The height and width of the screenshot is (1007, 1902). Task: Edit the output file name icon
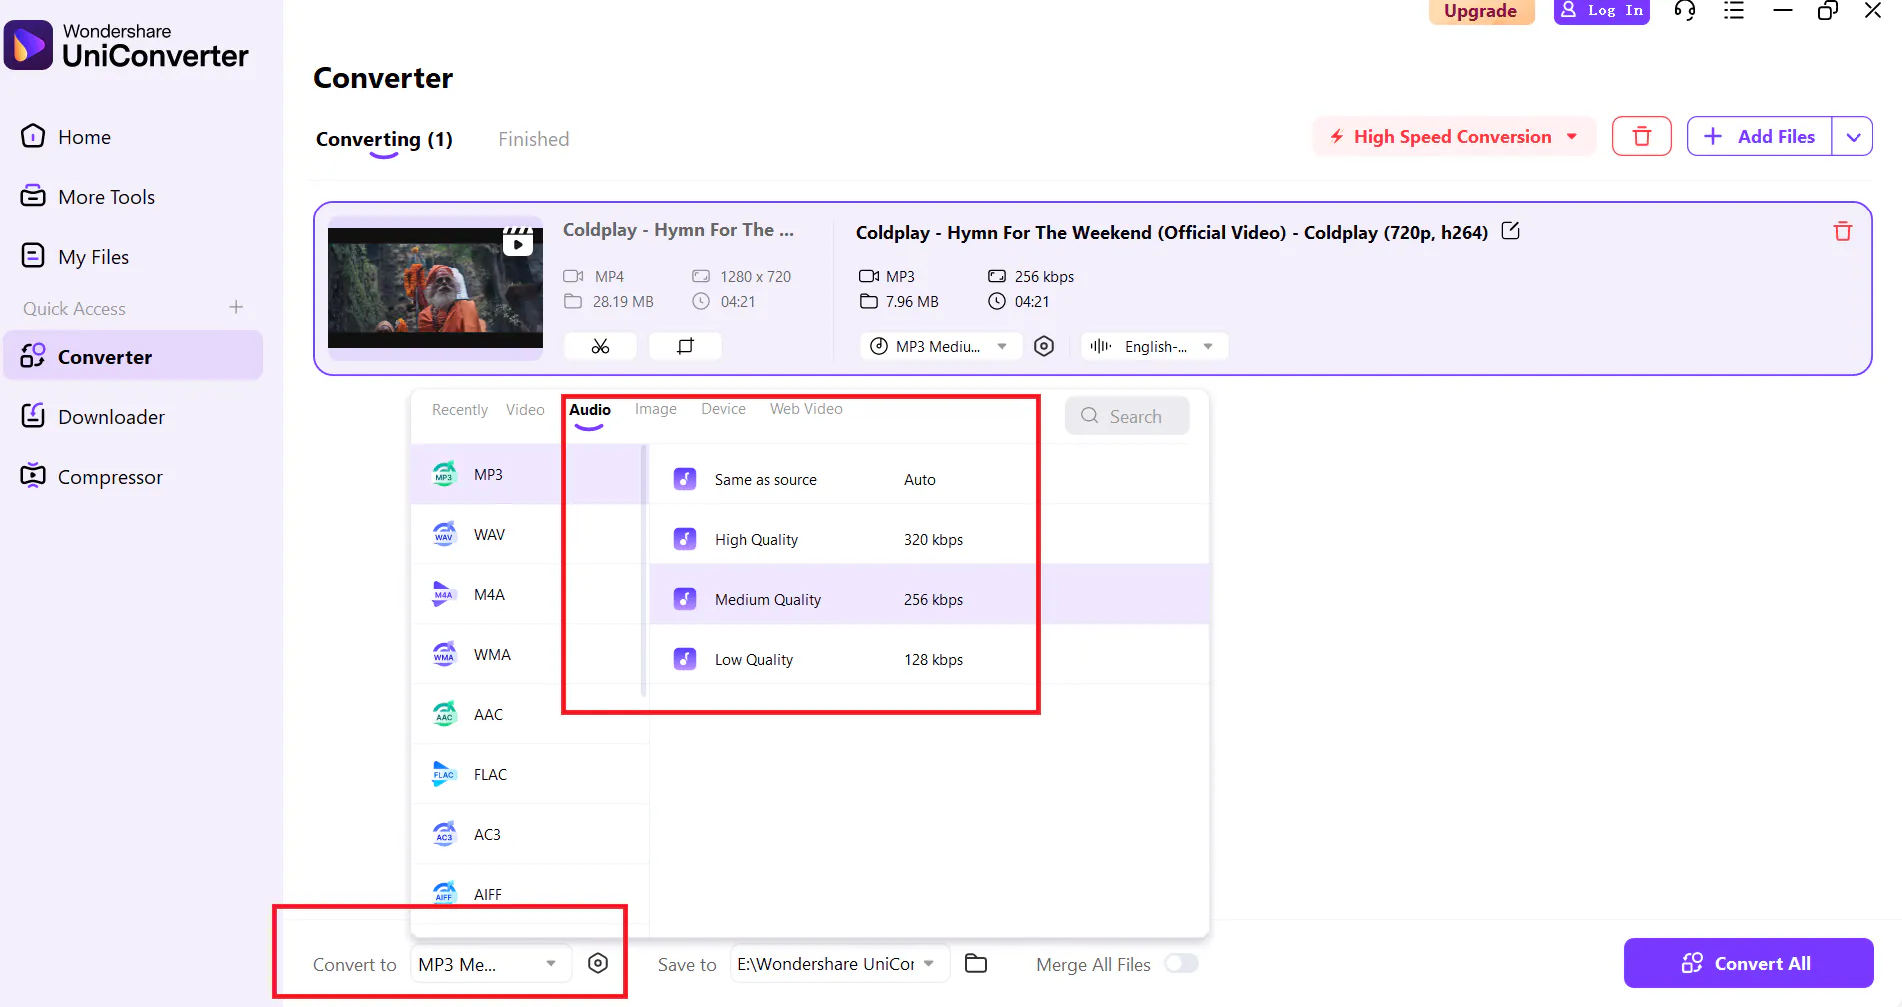[x=1510, y=231]
